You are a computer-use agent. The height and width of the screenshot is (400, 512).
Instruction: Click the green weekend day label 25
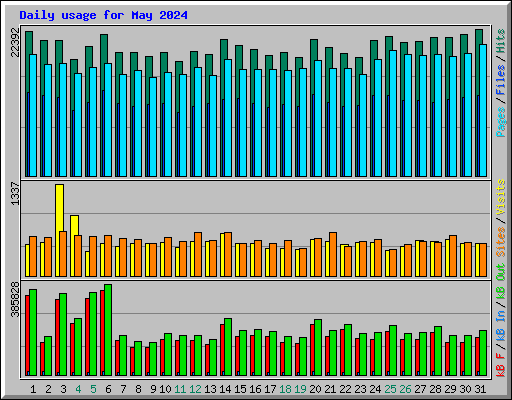[x=390, y=389]
